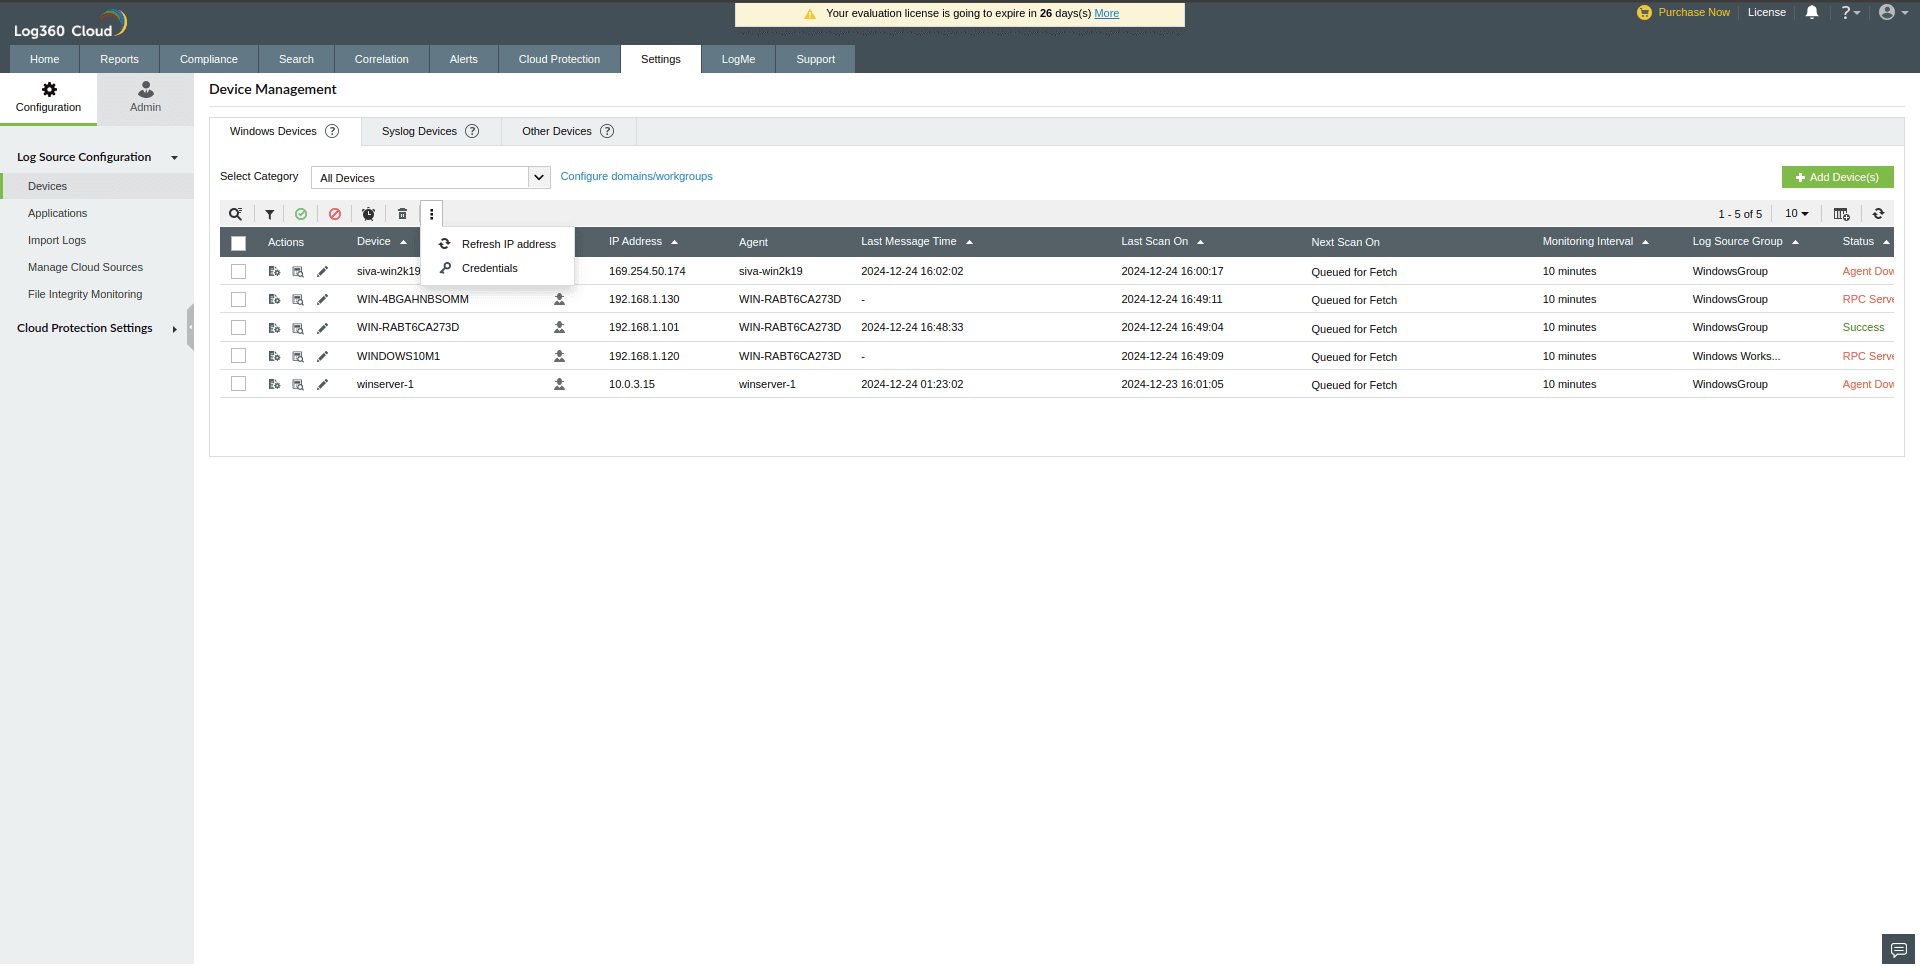Screen dimensions: 1920x966
Task: Click the disable devices icon in the toolbar
Action: click(334, 213)
